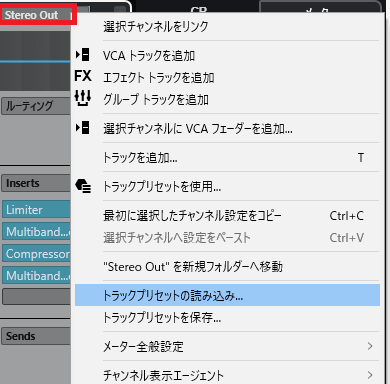This screenshot has width=390, height=384.
Task: Click the FX icon for エフェクト トラックを追加
Action: click(x=83, y=76)
